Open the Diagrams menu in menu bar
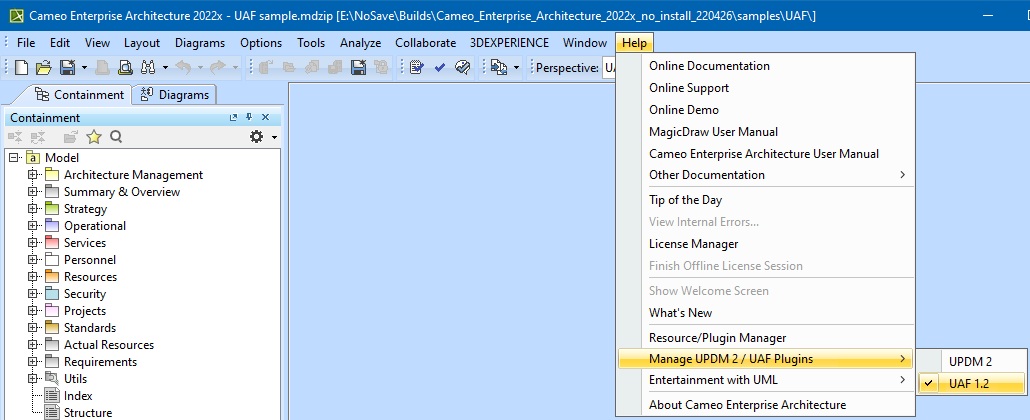1030x420 pixels. (200, 43)
